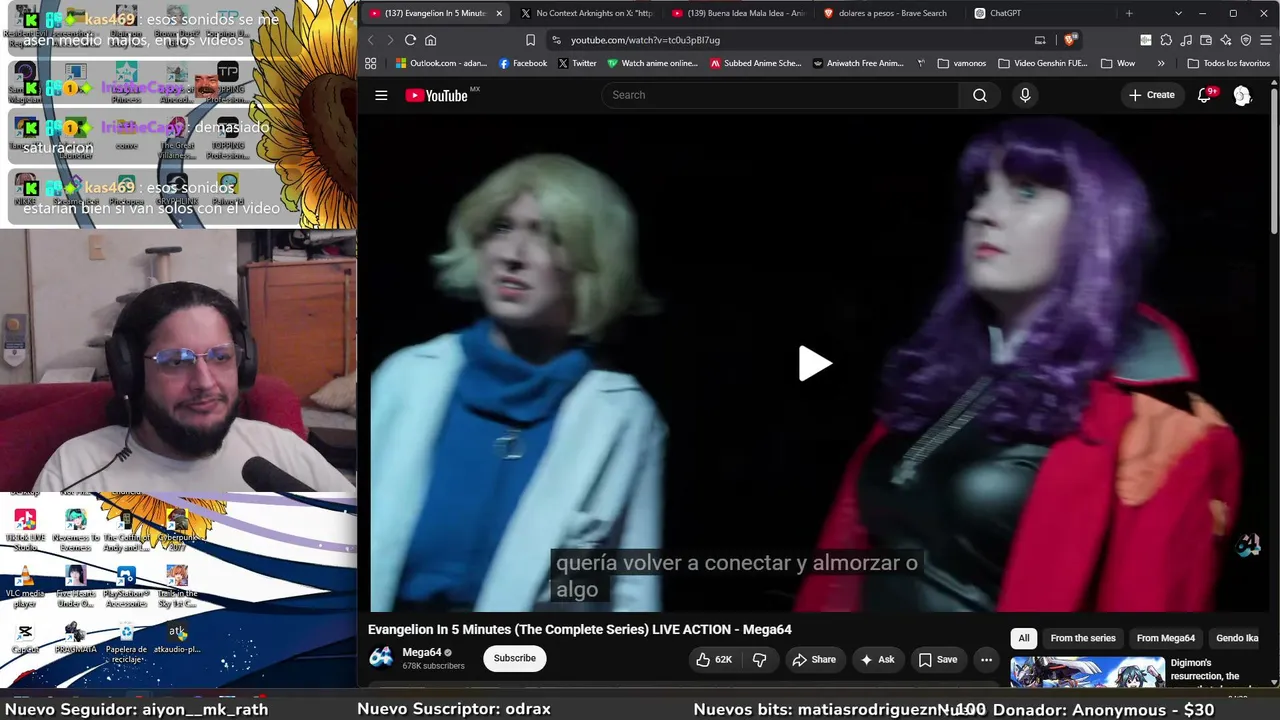Open the Facebook bookmark
This screenshot has height=720, width=1280.
pos(522,63)
